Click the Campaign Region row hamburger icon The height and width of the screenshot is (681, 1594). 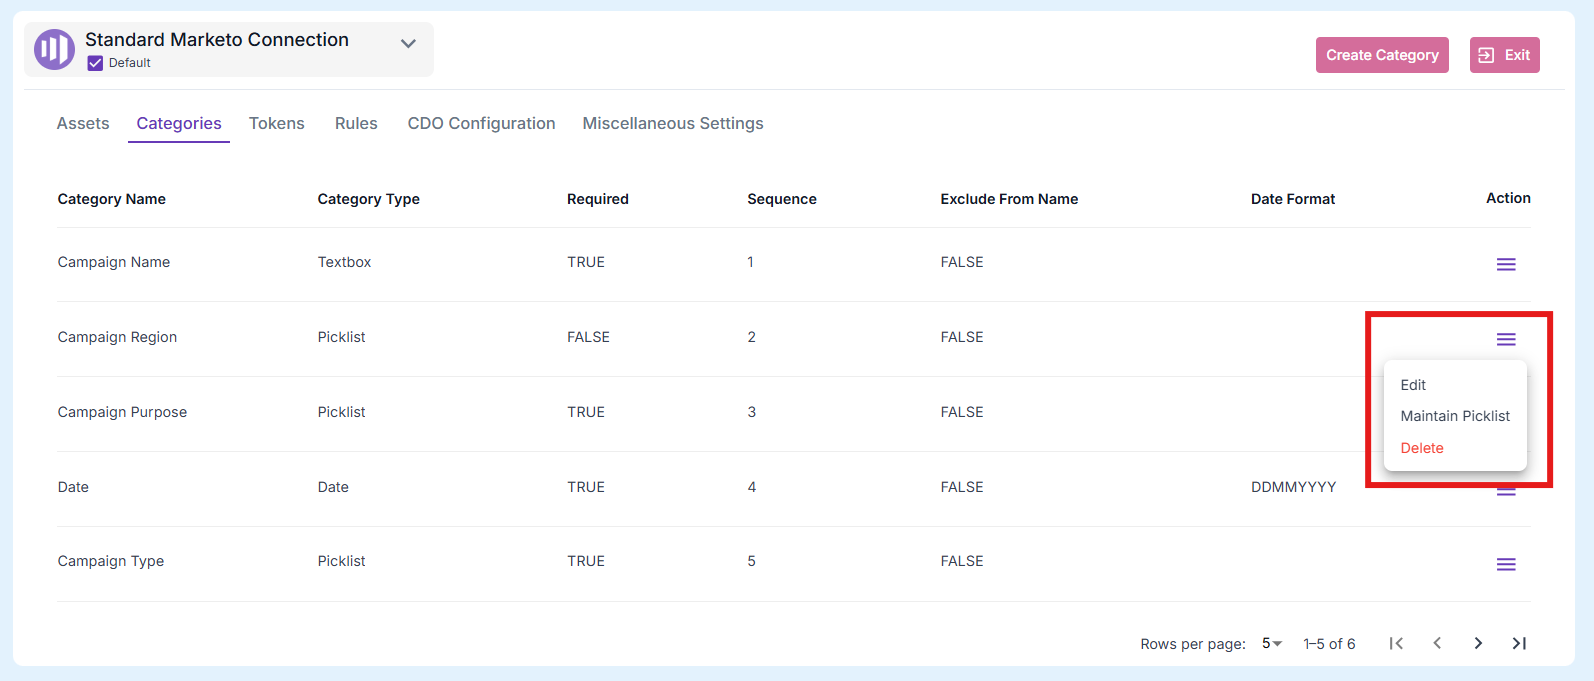tap(1505, 339)
